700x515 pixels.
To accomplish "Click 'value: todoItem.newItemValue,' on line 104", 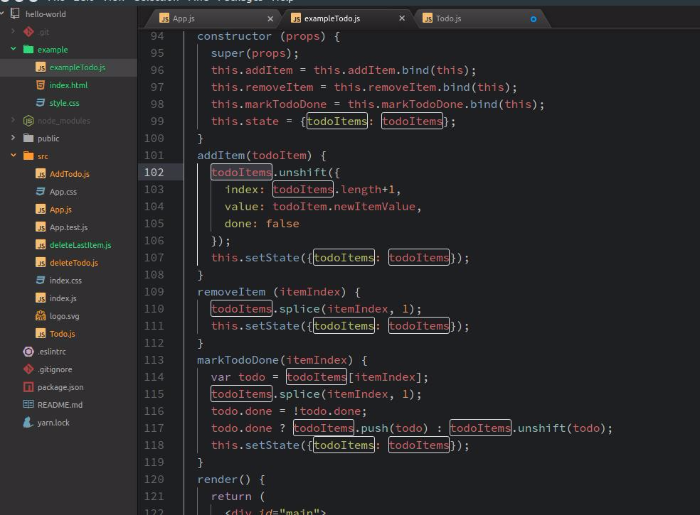I will point(323,207).
